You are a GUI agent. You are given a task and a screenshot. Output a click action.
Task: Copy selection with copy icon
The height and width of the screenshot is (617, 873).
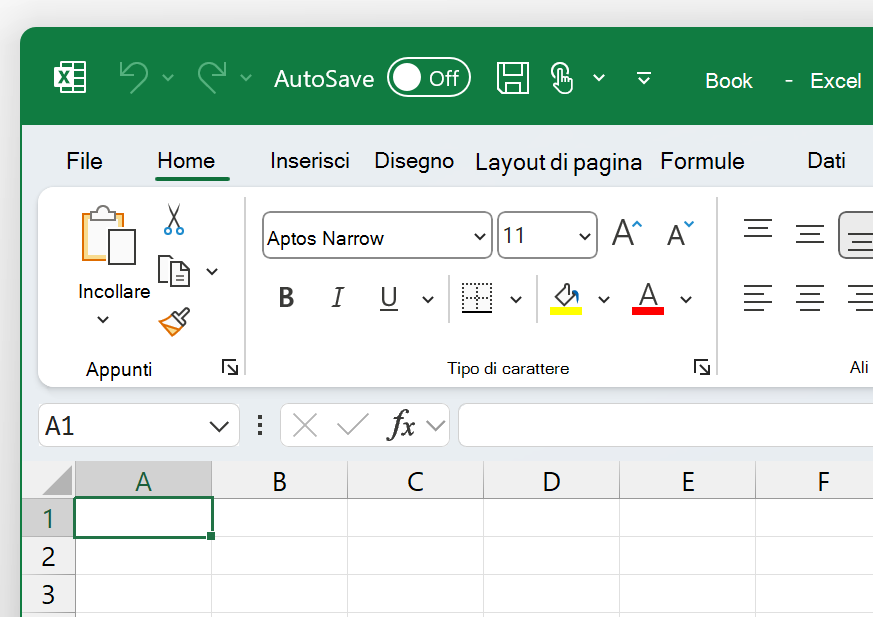coord(174,271)
